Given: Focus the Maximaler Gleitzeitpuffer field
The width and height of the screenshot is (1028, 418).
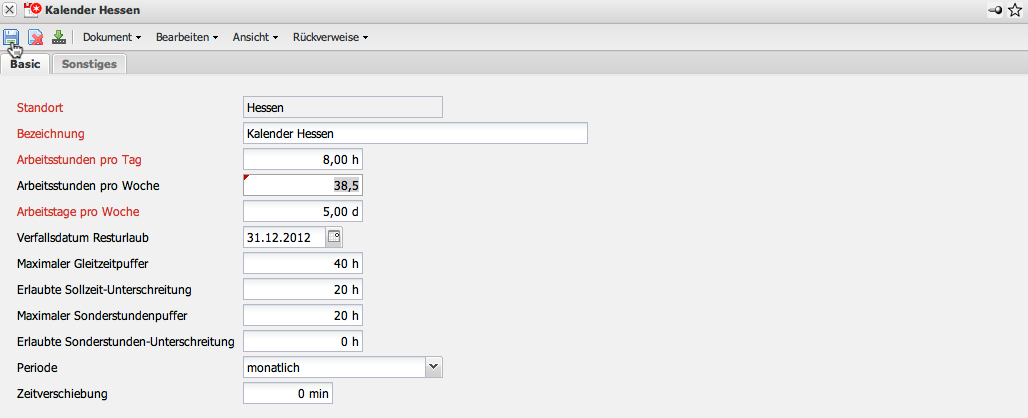Looking at the screenshot, I should 303,263.
